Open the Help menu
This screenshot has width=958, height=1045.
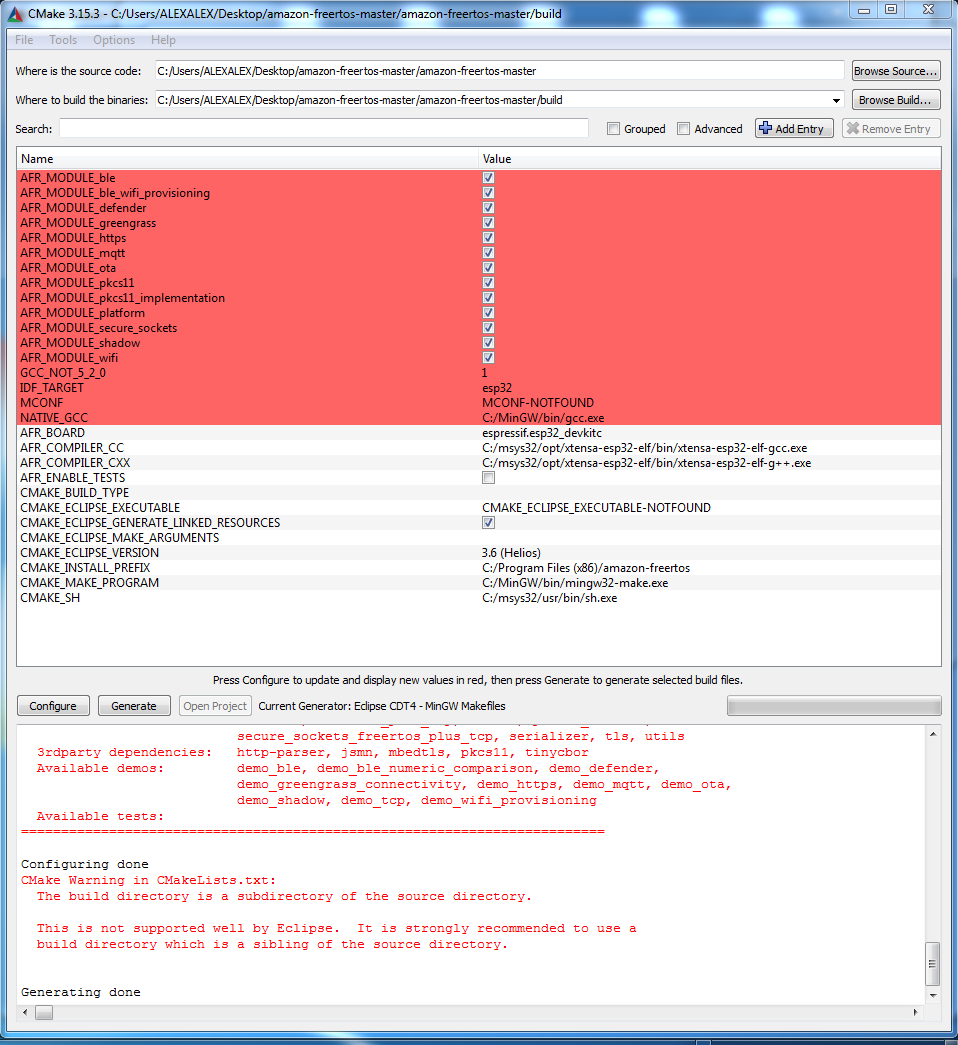(x=163, y=40)
